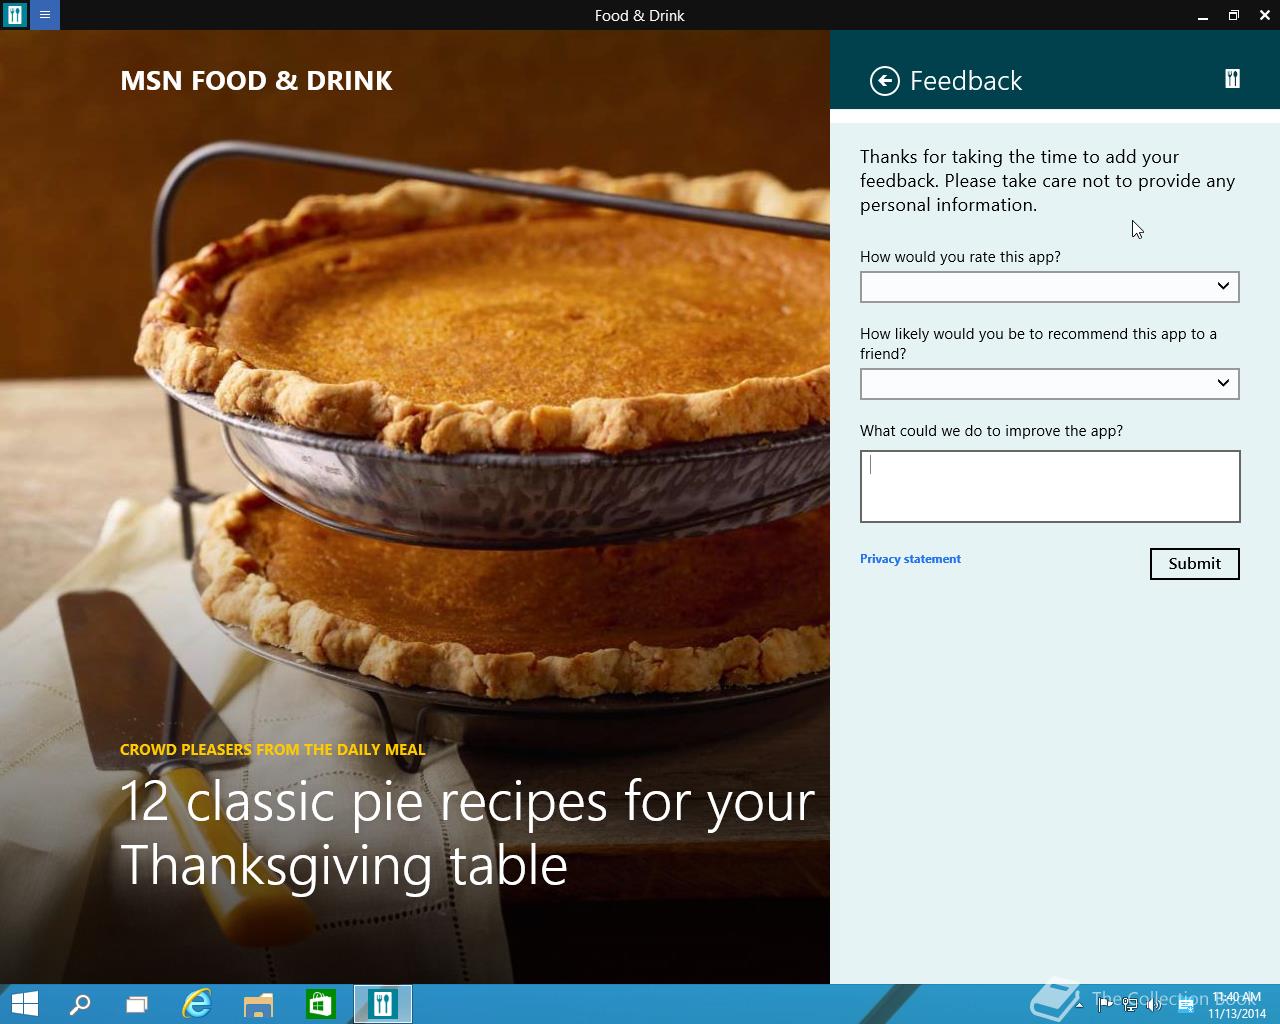The image size is (1280, 1024).
Task: Open the Action Center flag icon
Action: tap(1105, 1004)
